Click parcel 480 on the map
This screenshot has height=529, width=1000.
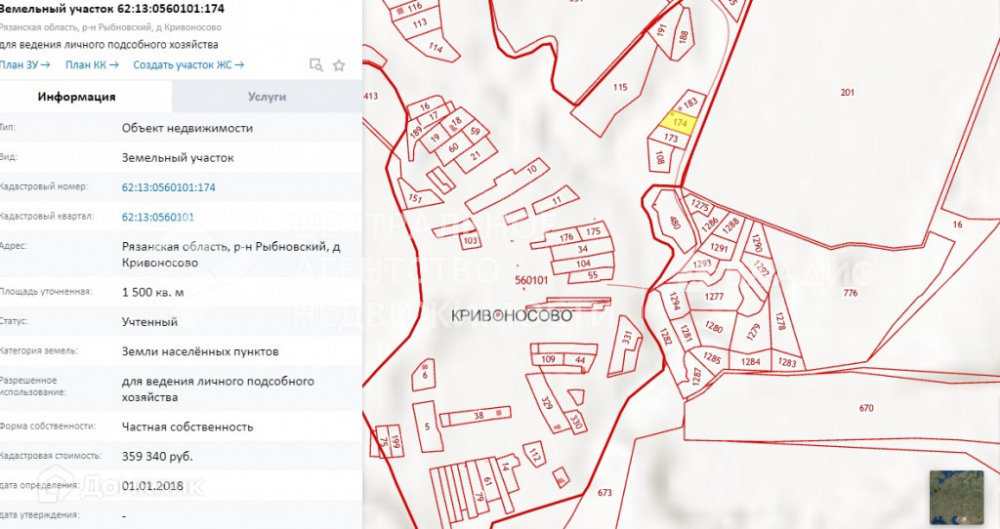pyautogui.click(x=674, y=223)
